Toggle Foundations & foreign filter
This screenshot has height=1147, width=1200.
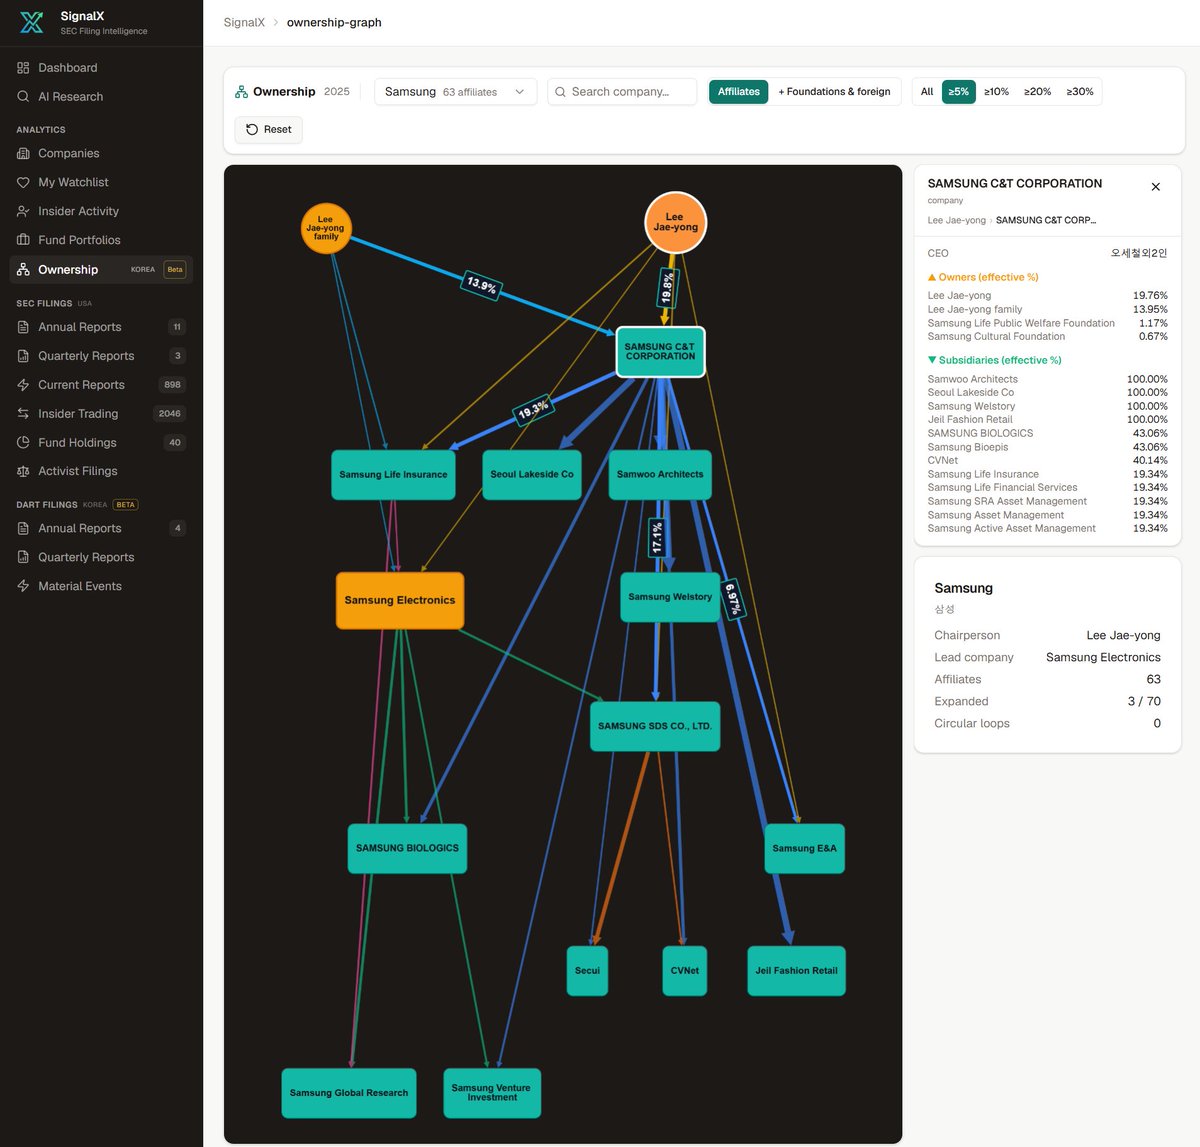click(834, 92)
